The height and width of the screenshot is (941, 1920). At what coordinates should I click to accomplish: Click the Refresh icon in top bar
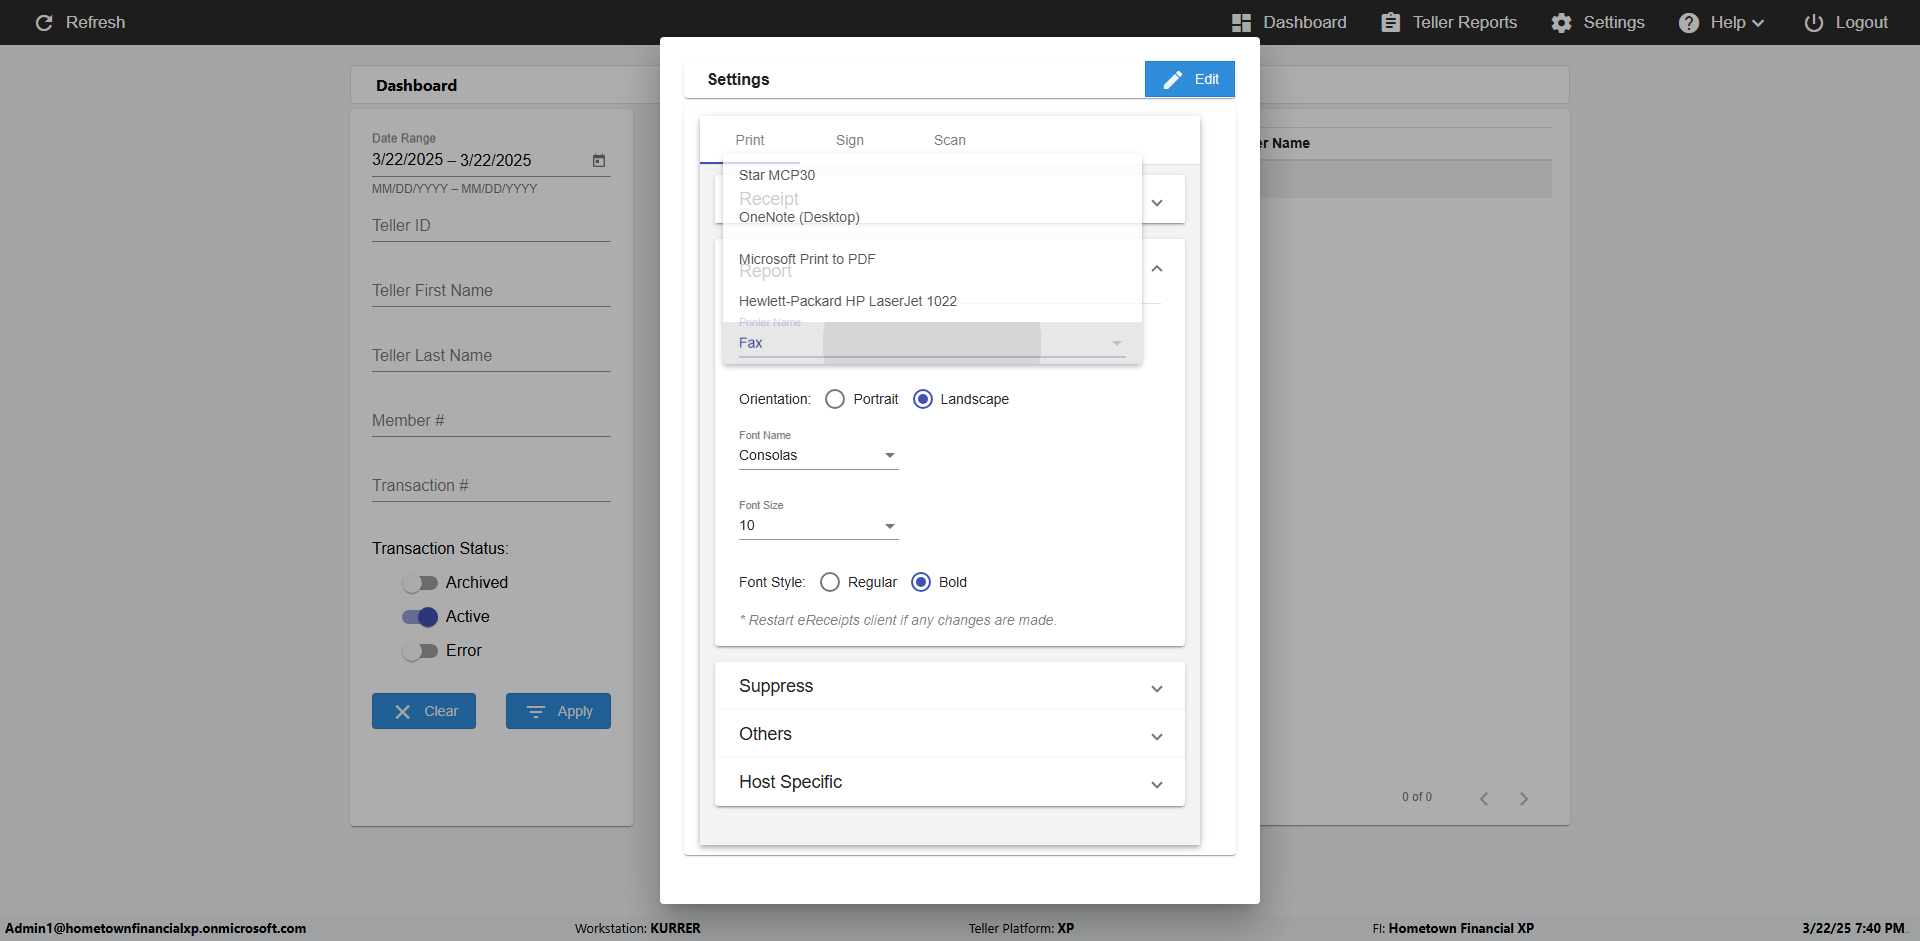tap(44, 22)
